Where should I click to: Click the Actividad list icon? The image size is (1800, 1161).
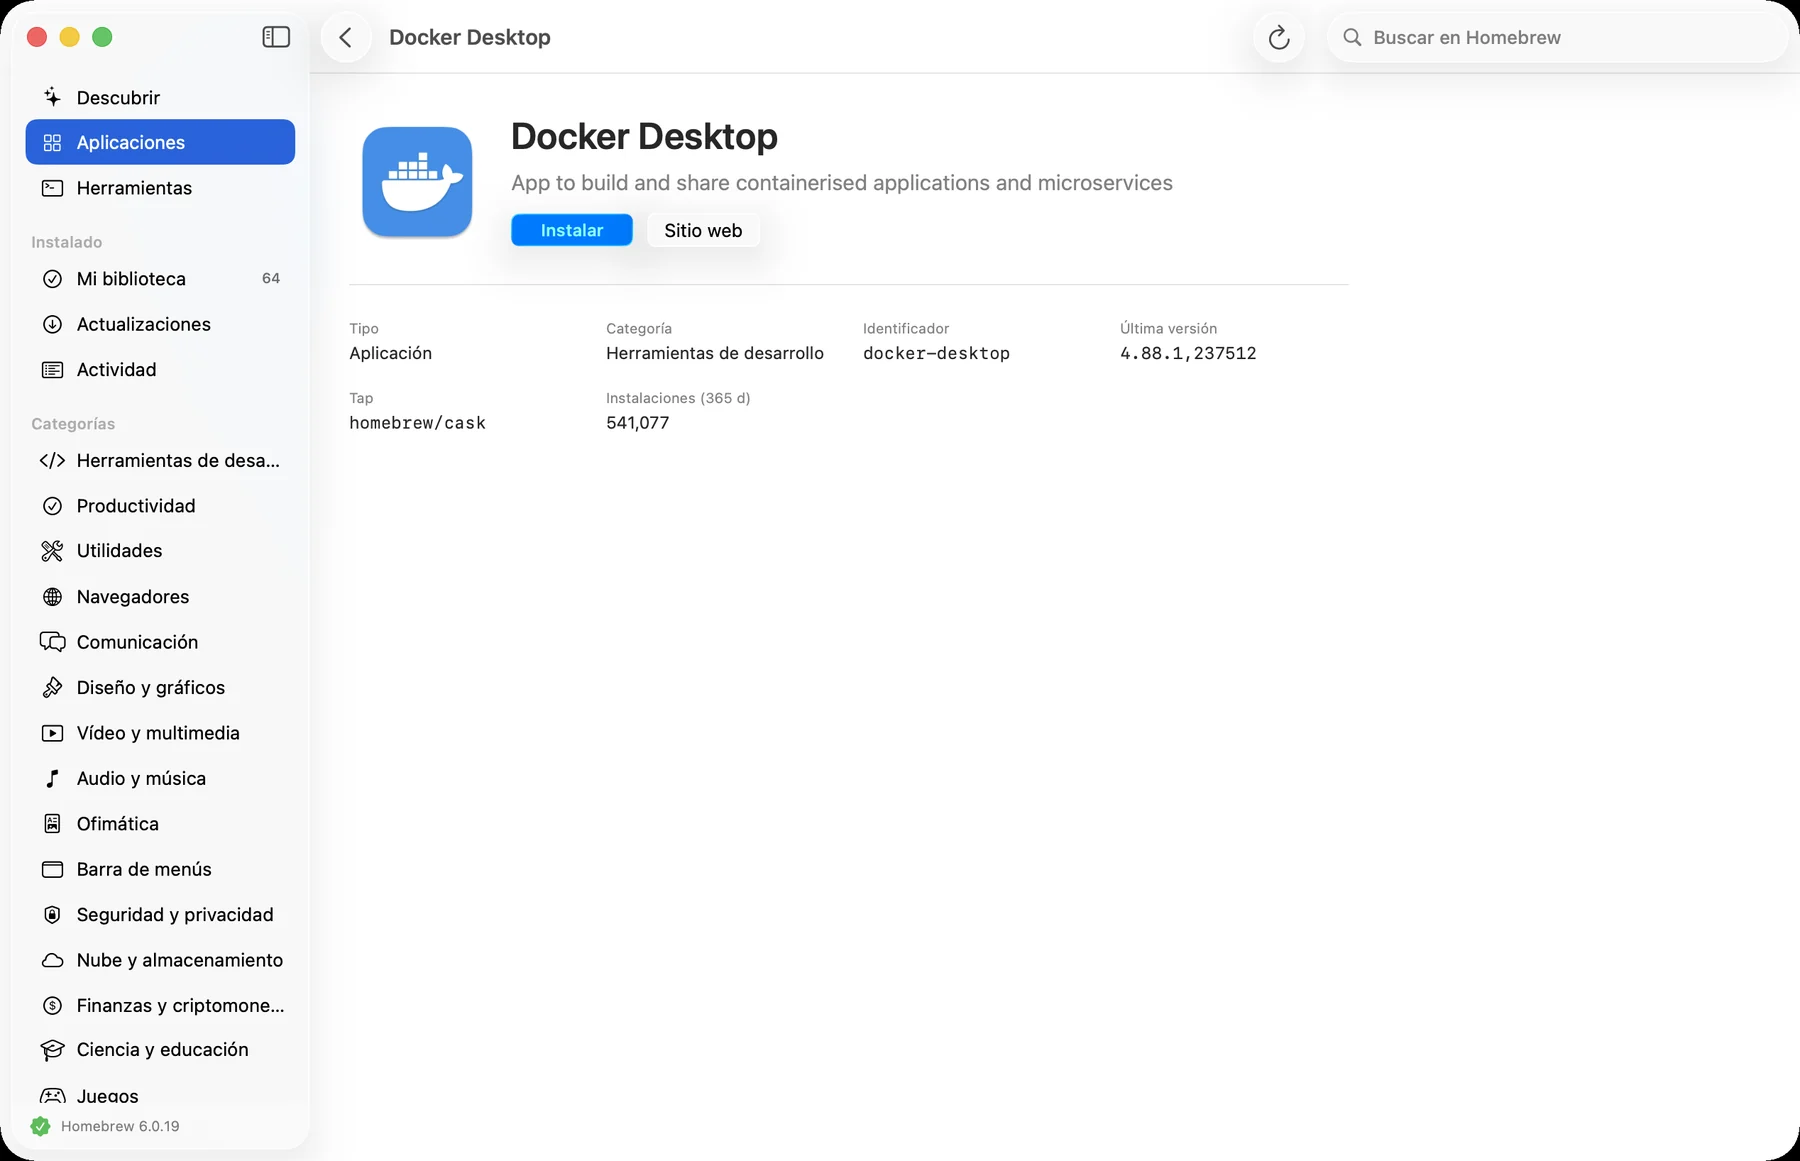click(52, 370)
